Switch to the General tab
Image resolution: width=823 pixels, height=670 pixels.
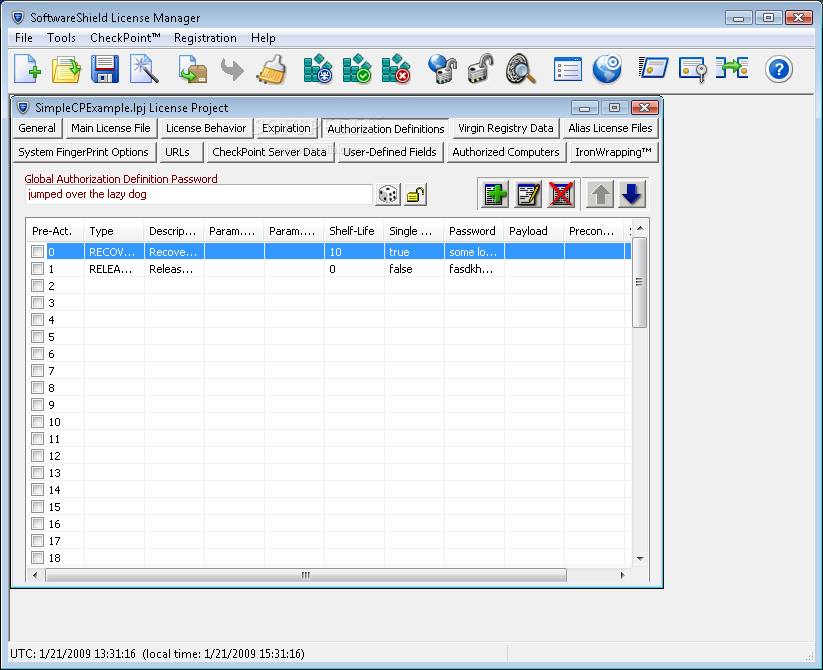click(x=37, y=128)
